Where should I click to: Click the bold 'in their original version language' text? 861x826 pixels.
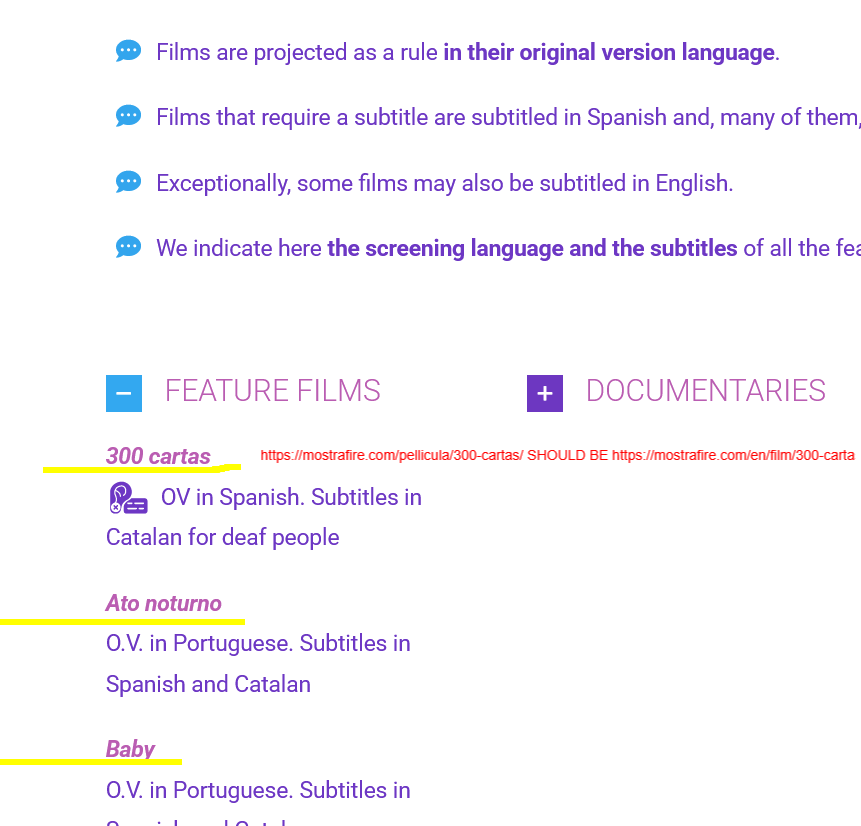609,53
